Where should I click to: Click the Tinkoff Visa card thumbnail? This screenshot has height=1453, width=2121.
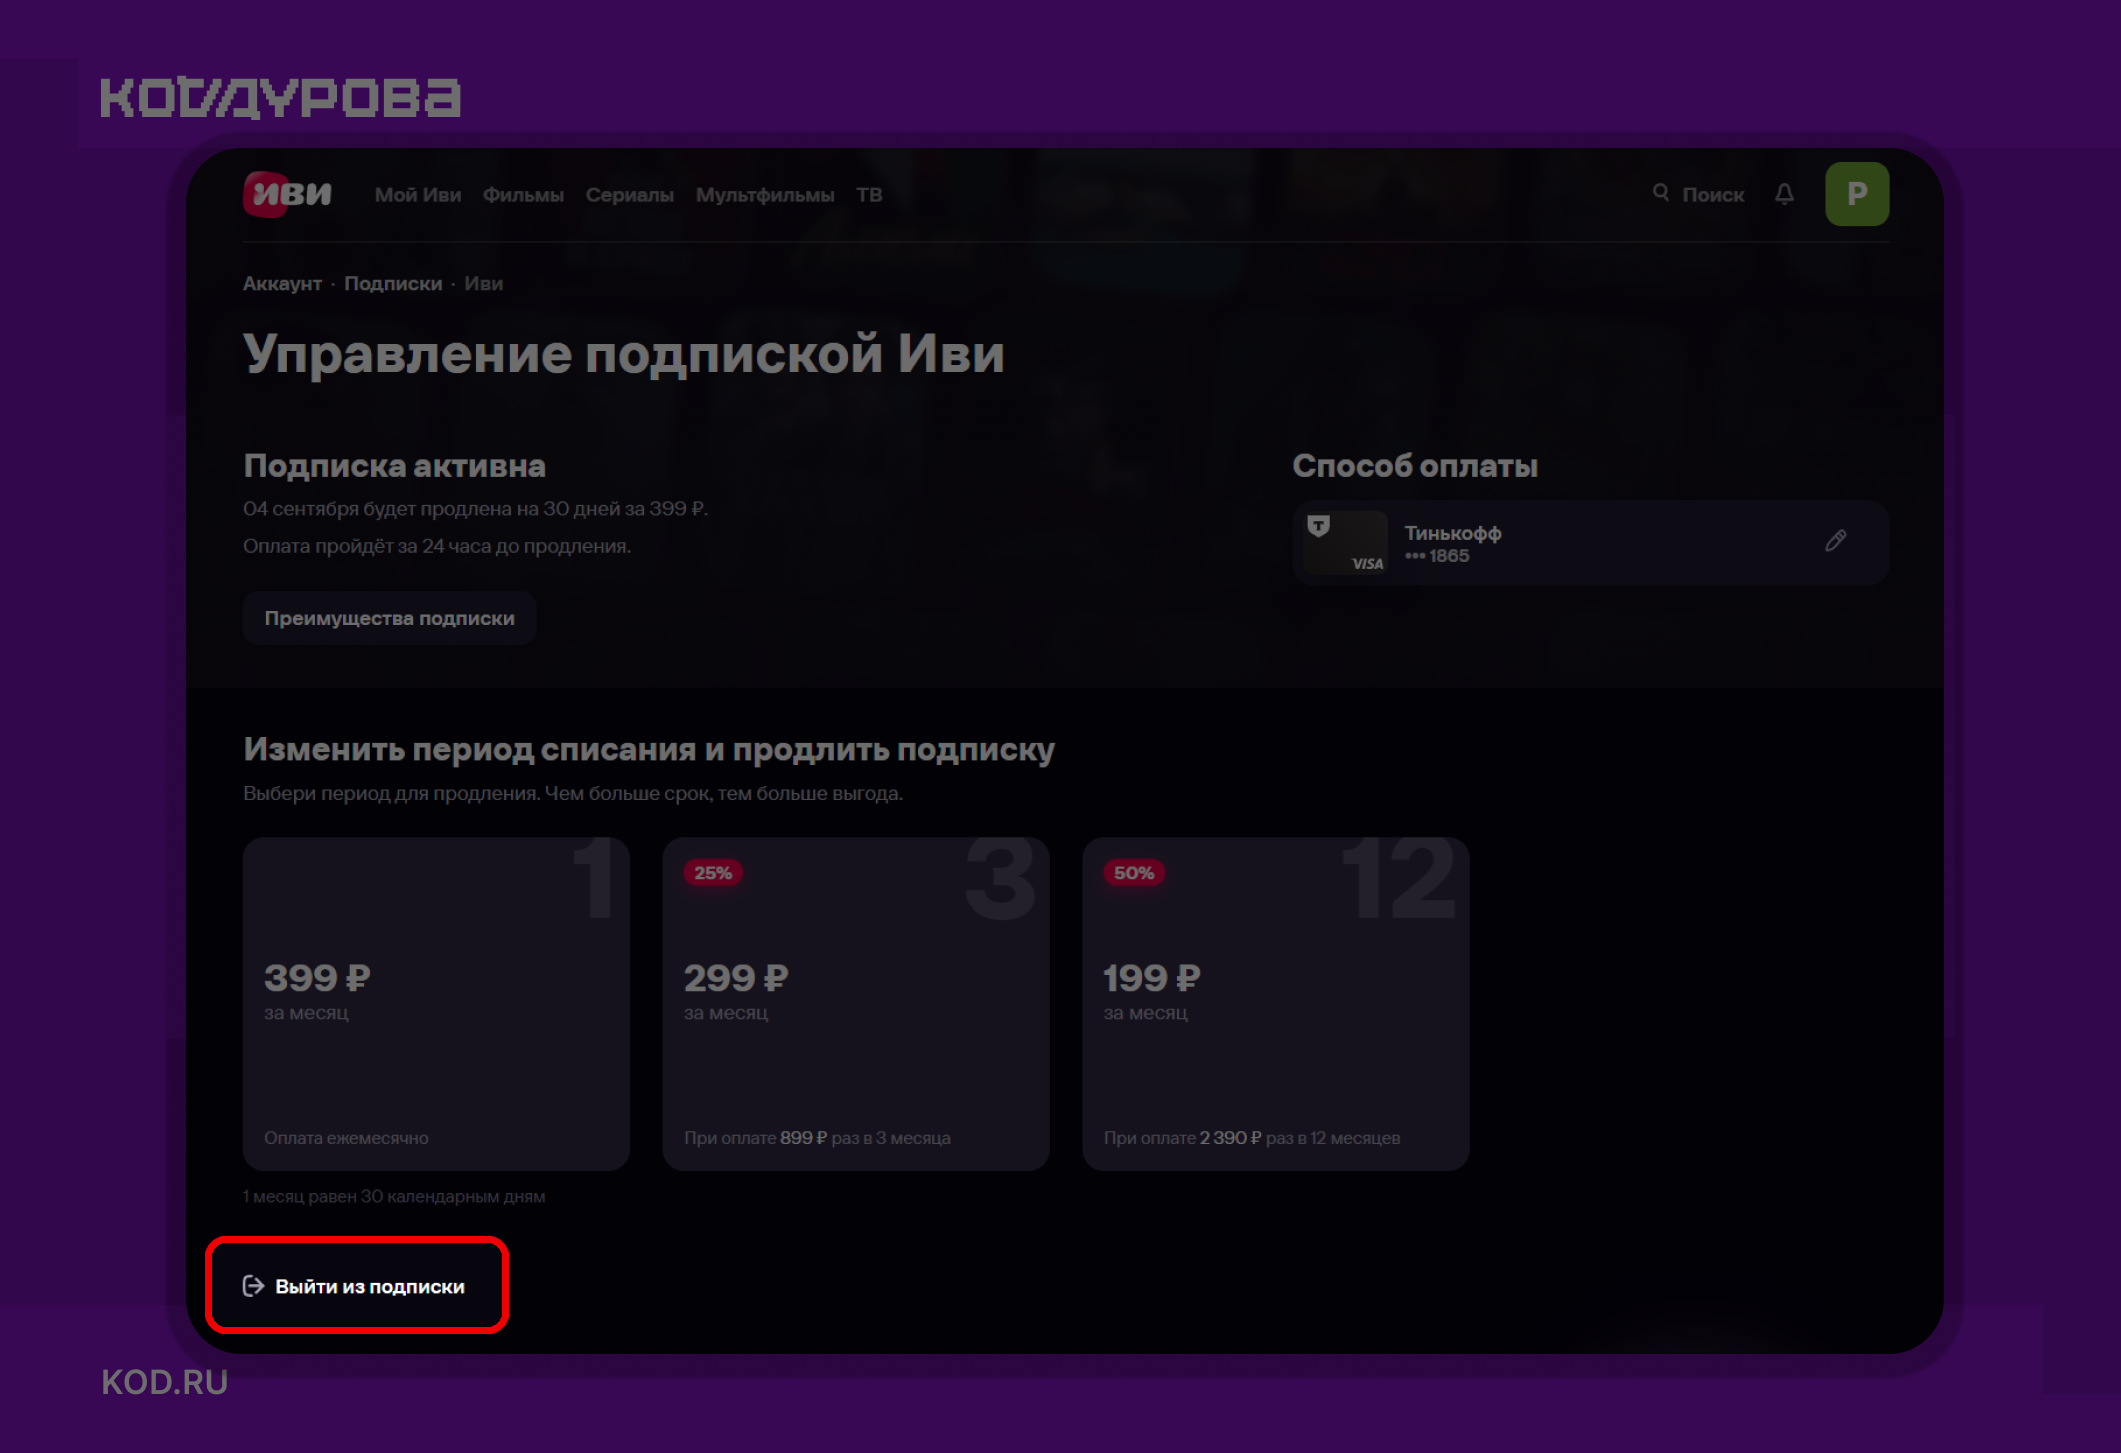click(1347, 542)
